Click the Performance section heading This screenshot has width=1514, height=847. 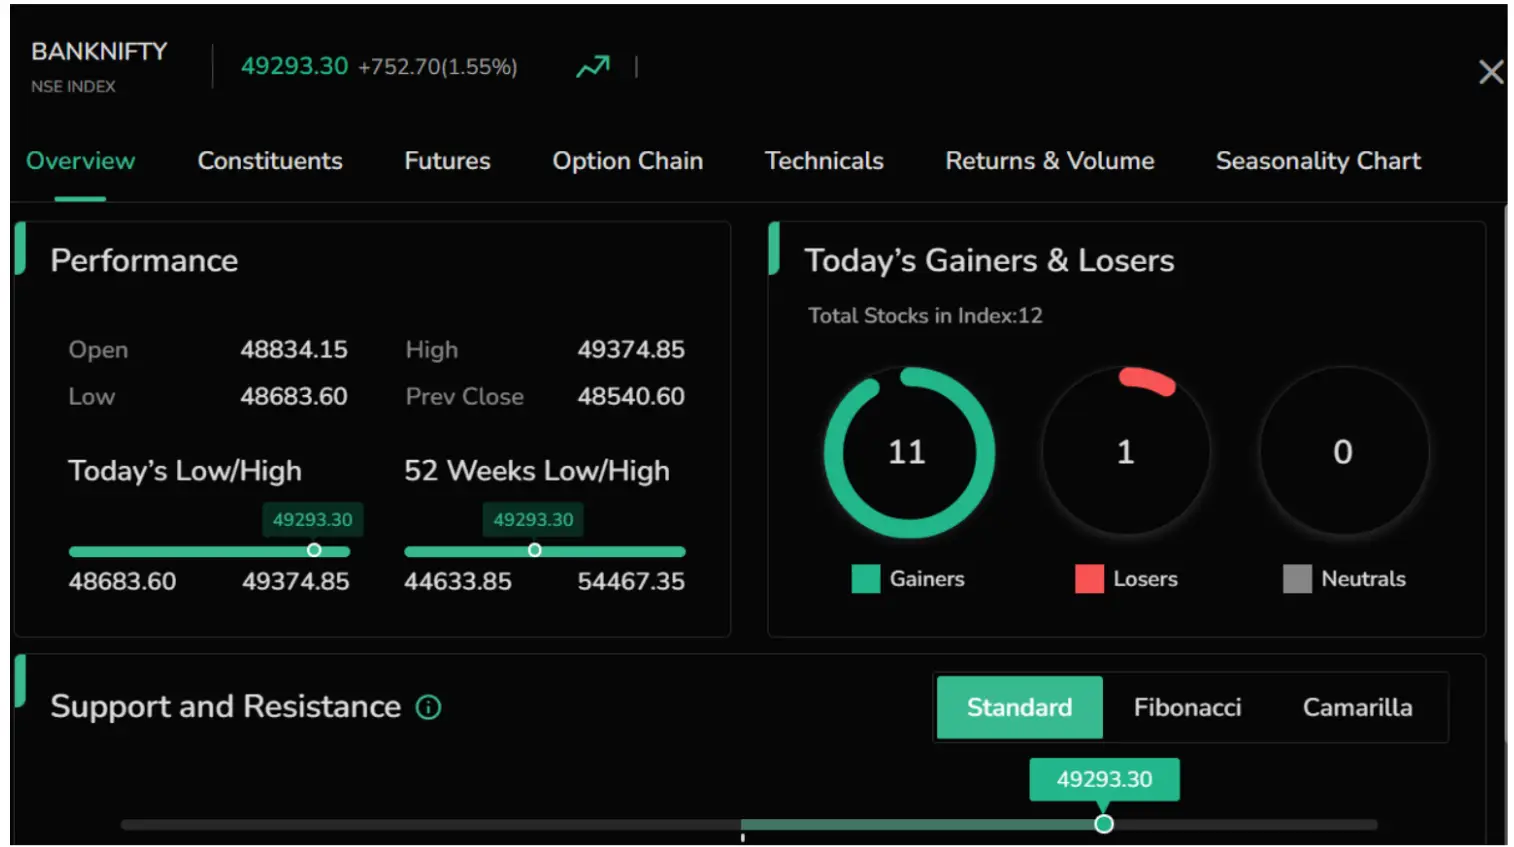[144, 261]
